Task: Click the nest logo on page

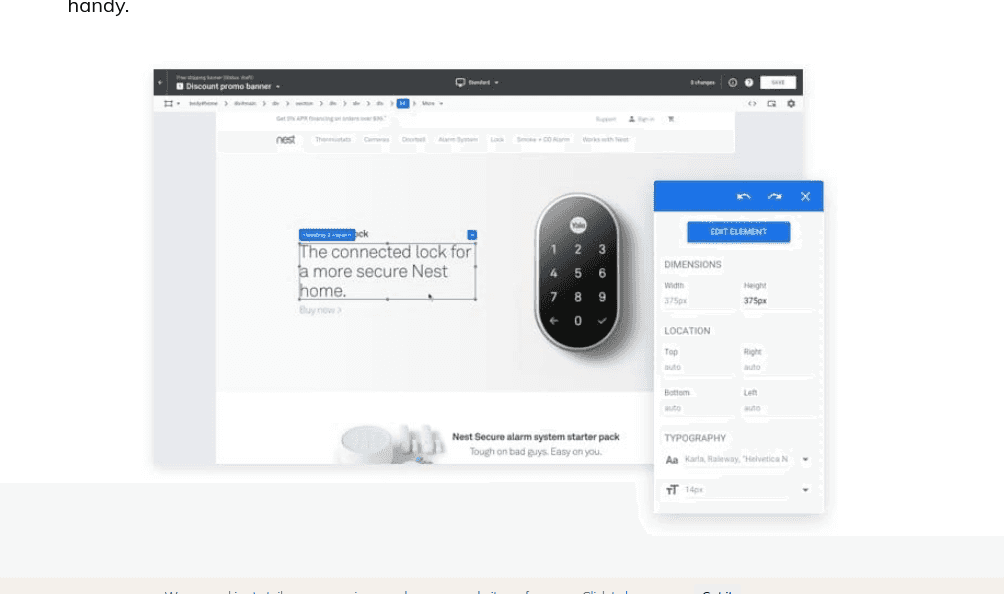Action: click(286, 140)
